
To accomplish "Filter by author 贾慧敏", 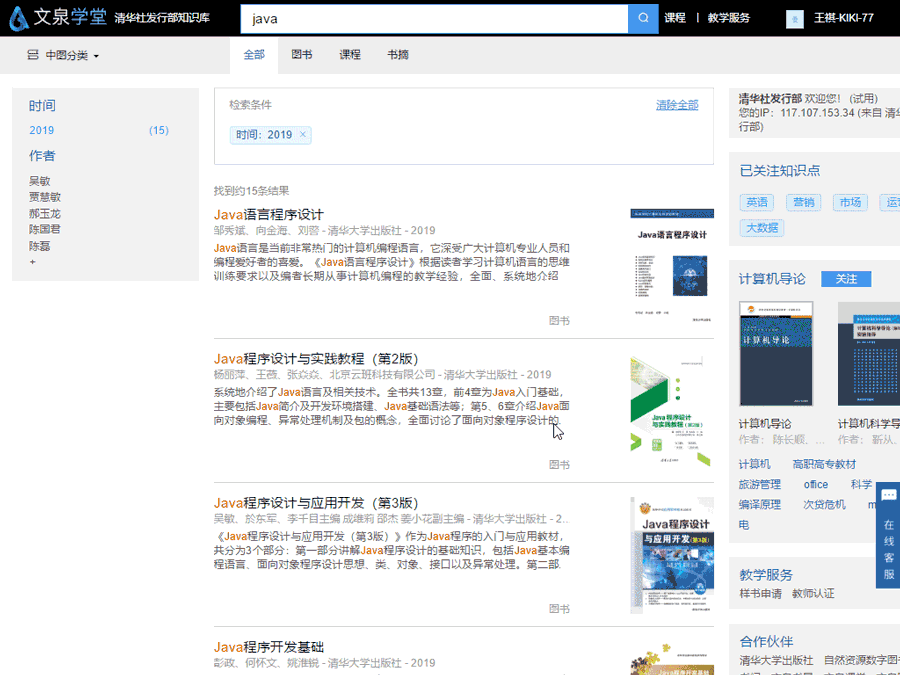I will pyautogui.click(x=45, y=197).
